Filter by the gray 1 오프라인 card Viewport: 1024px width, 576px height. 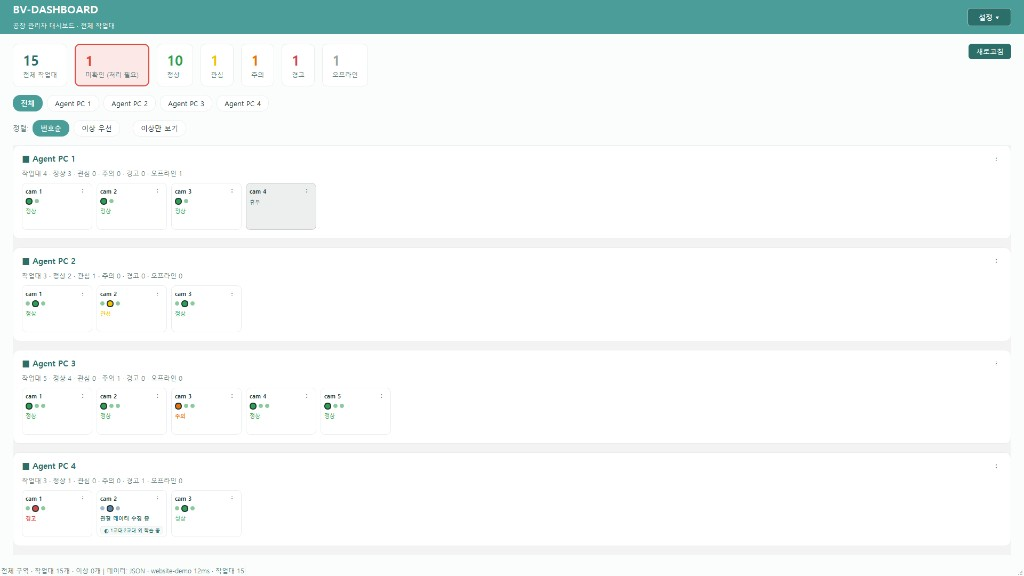point(345,65)
